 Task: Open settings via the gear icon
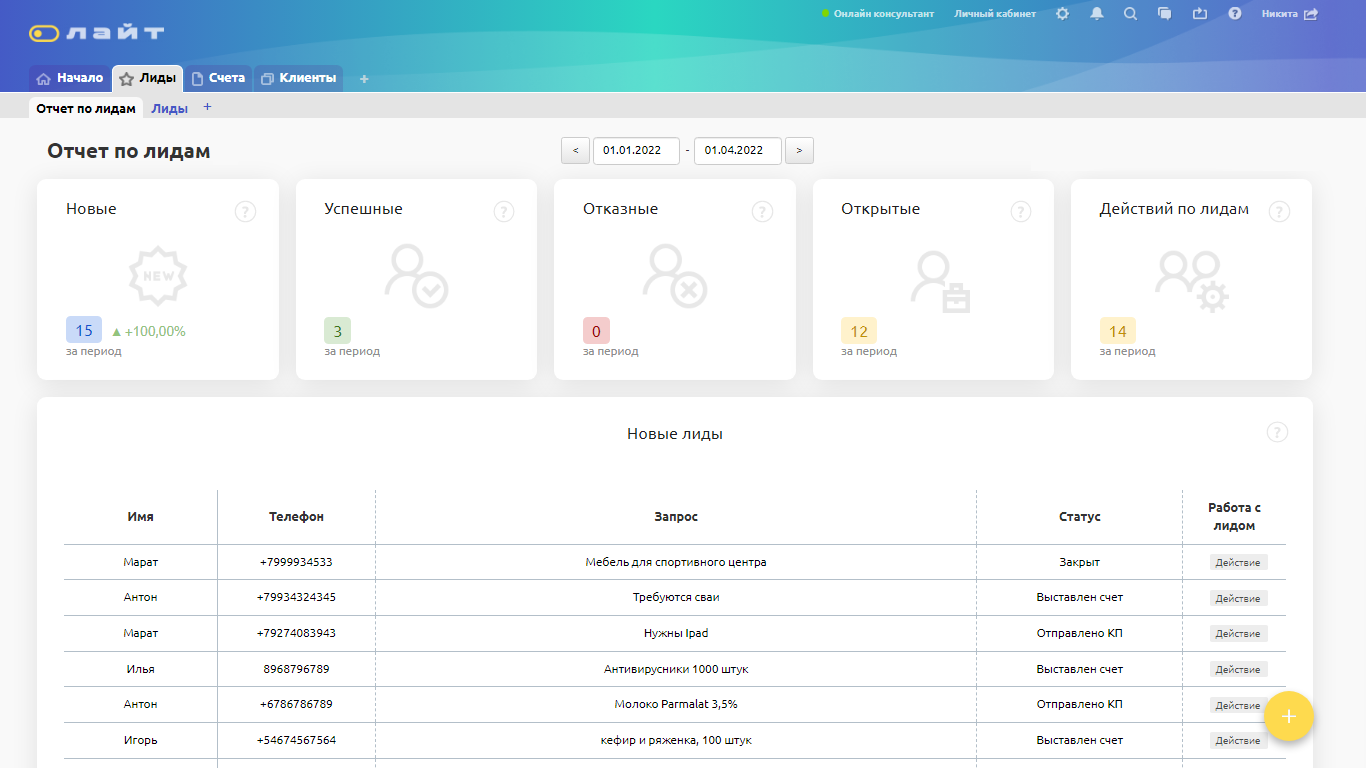[1062, 14]
